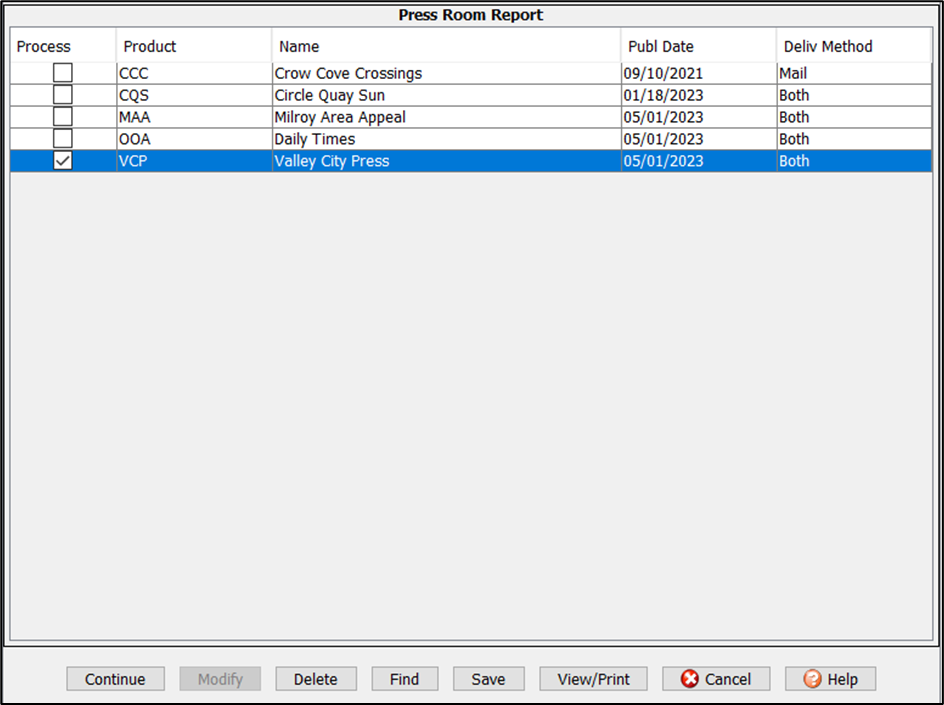Click the Delete button
This screenshot has width=944, height=705.
pos(315,679)
